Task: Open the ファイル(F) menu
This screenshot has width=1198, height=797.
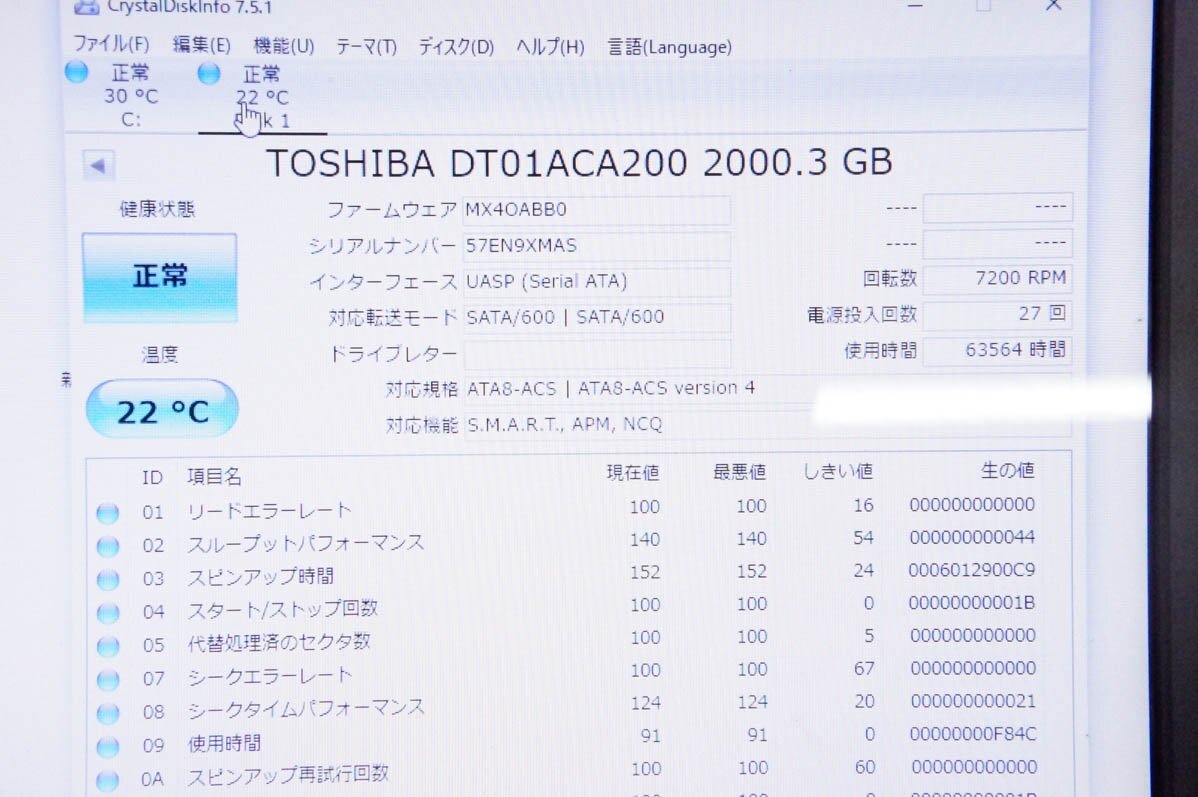Action: [x=111, y=44]
